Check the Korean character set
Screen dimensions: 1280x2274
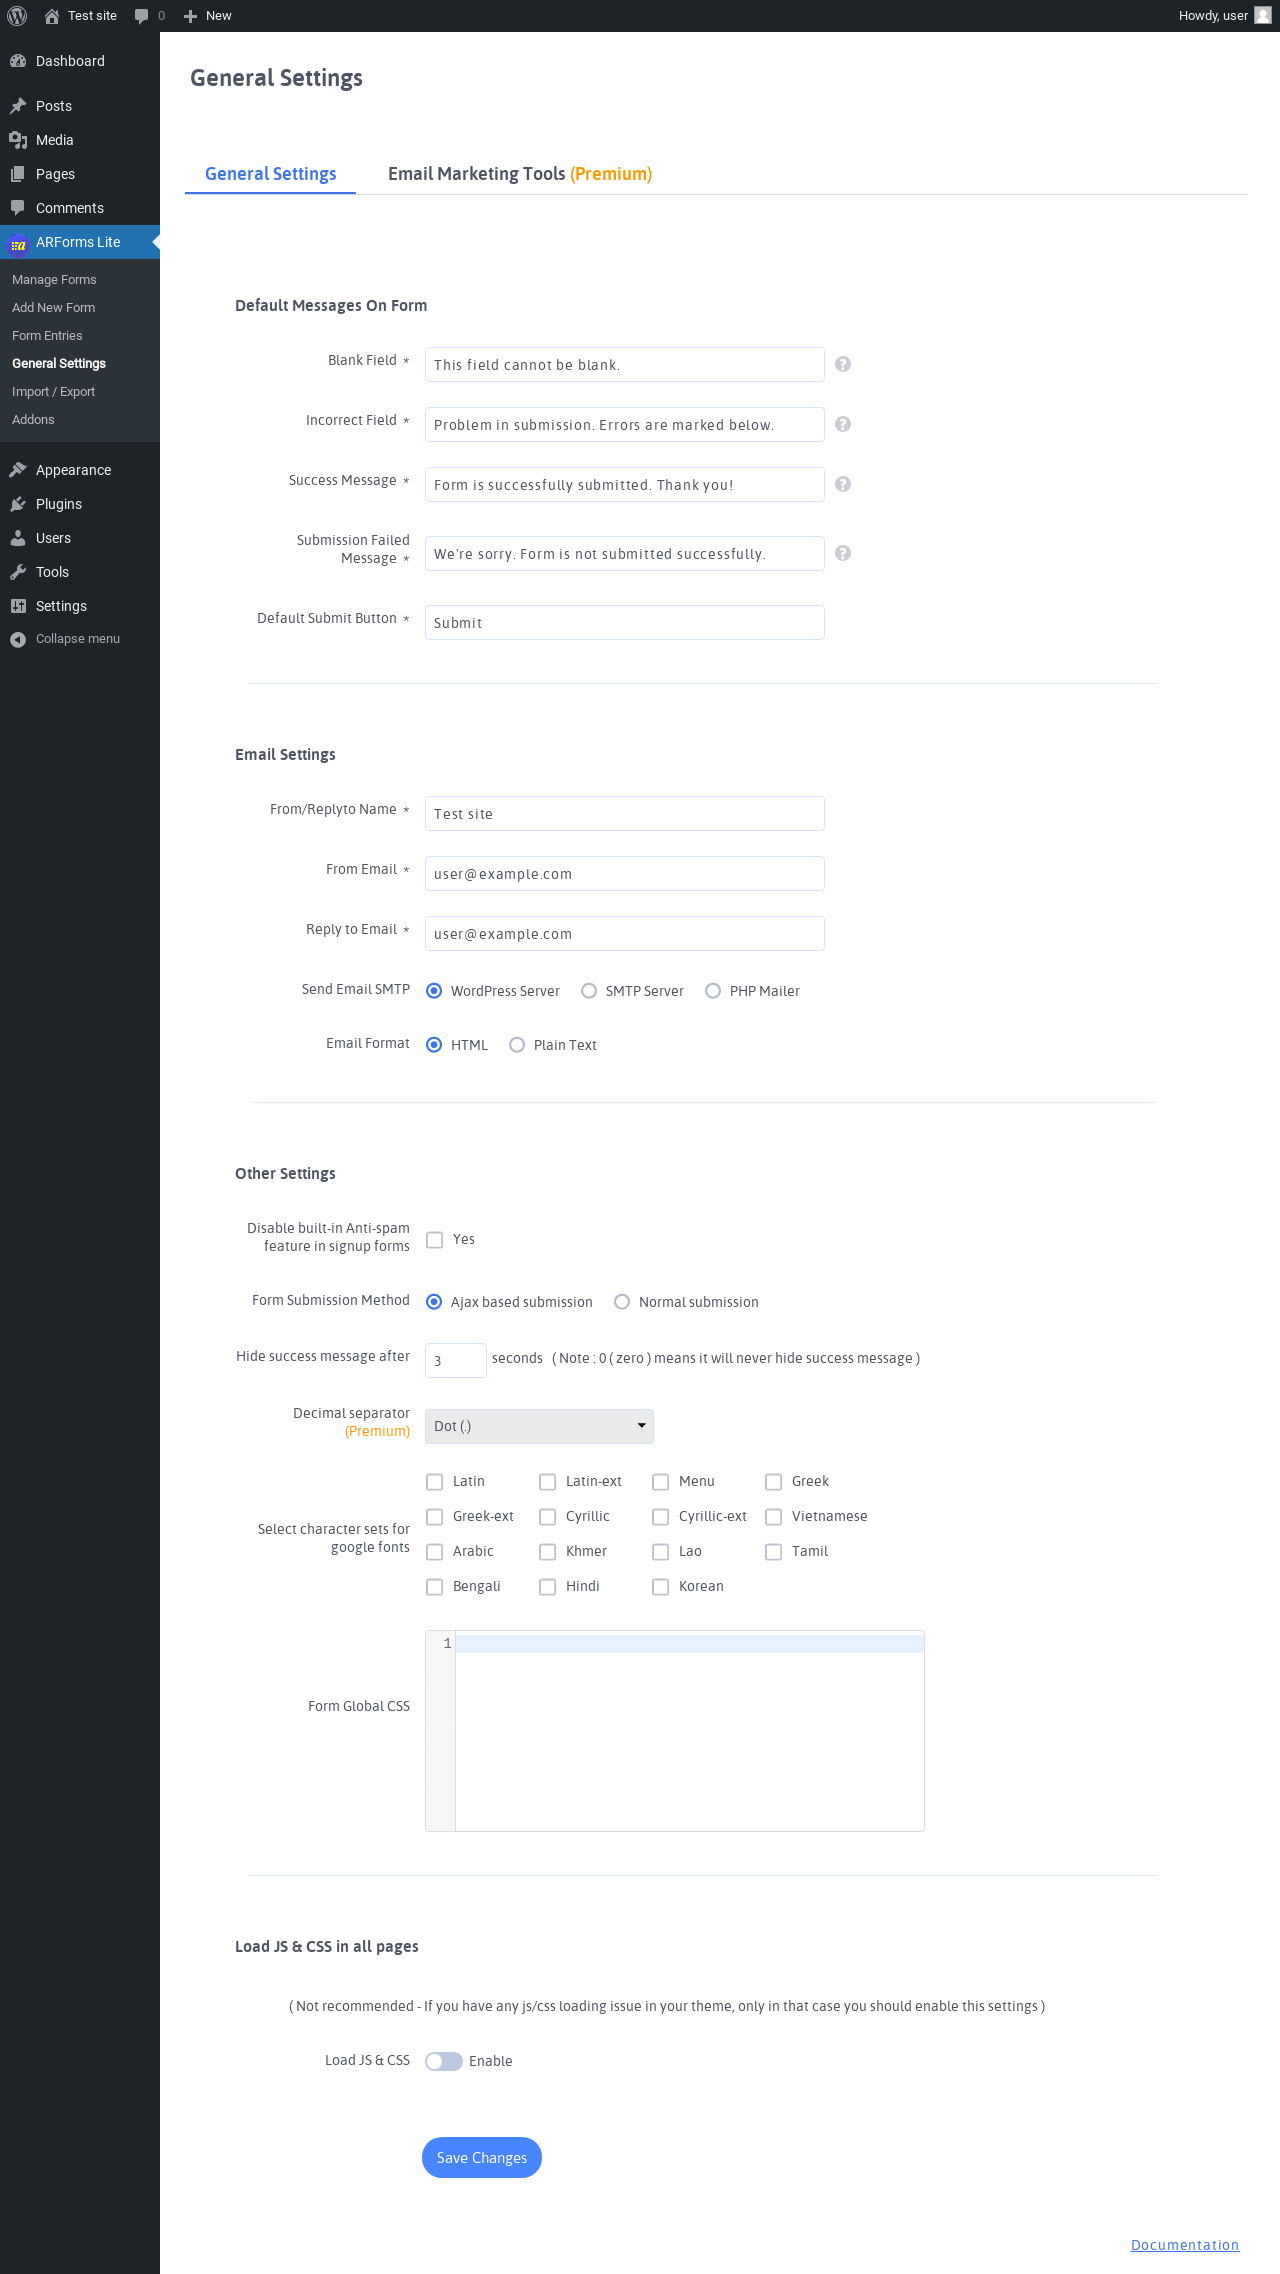click(660, 1587)
